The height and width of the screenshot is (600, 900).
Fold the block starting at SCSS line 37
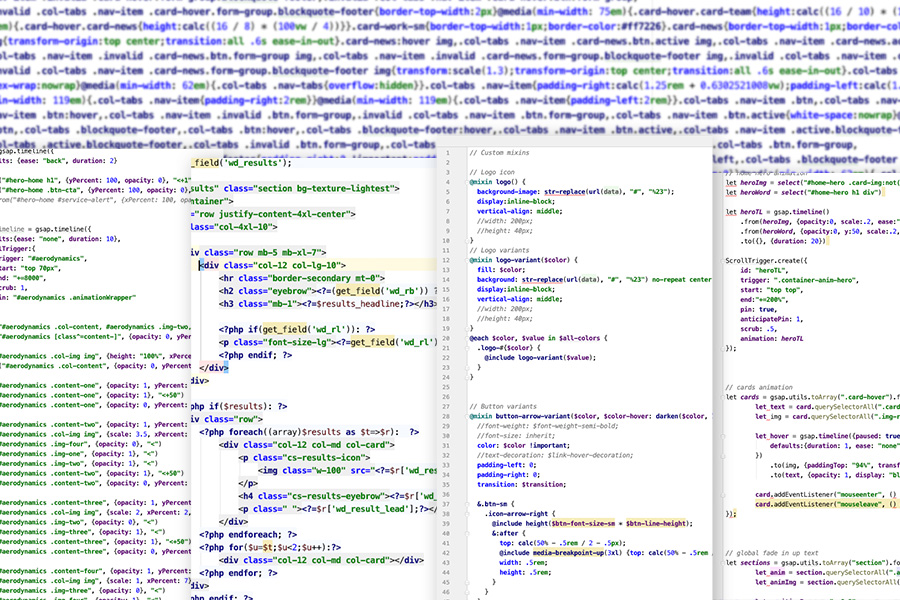(467, 504)
